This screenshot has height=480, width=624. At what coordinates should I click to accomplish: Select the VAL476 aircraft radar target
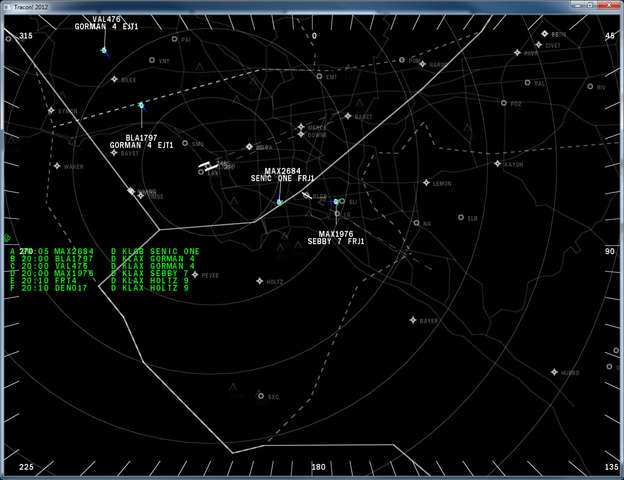(104, 51)
